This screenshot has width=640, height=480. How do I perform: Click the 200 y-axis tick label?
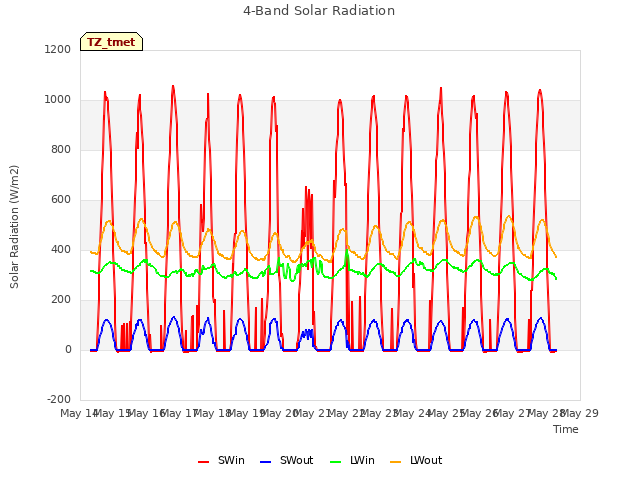61,300
